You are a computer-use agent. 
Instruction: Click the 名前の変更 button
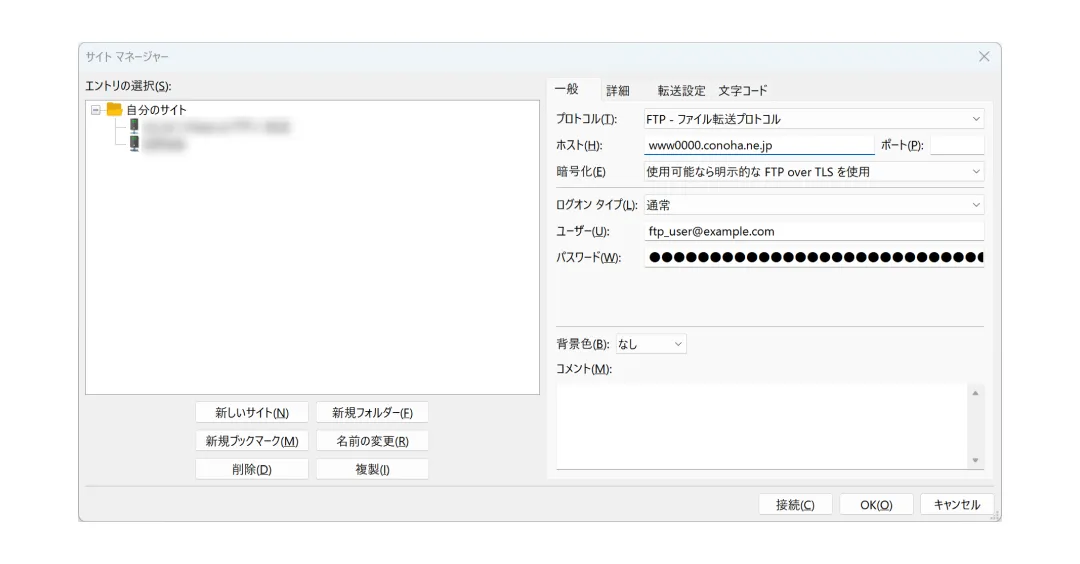(x=373, y=441)
